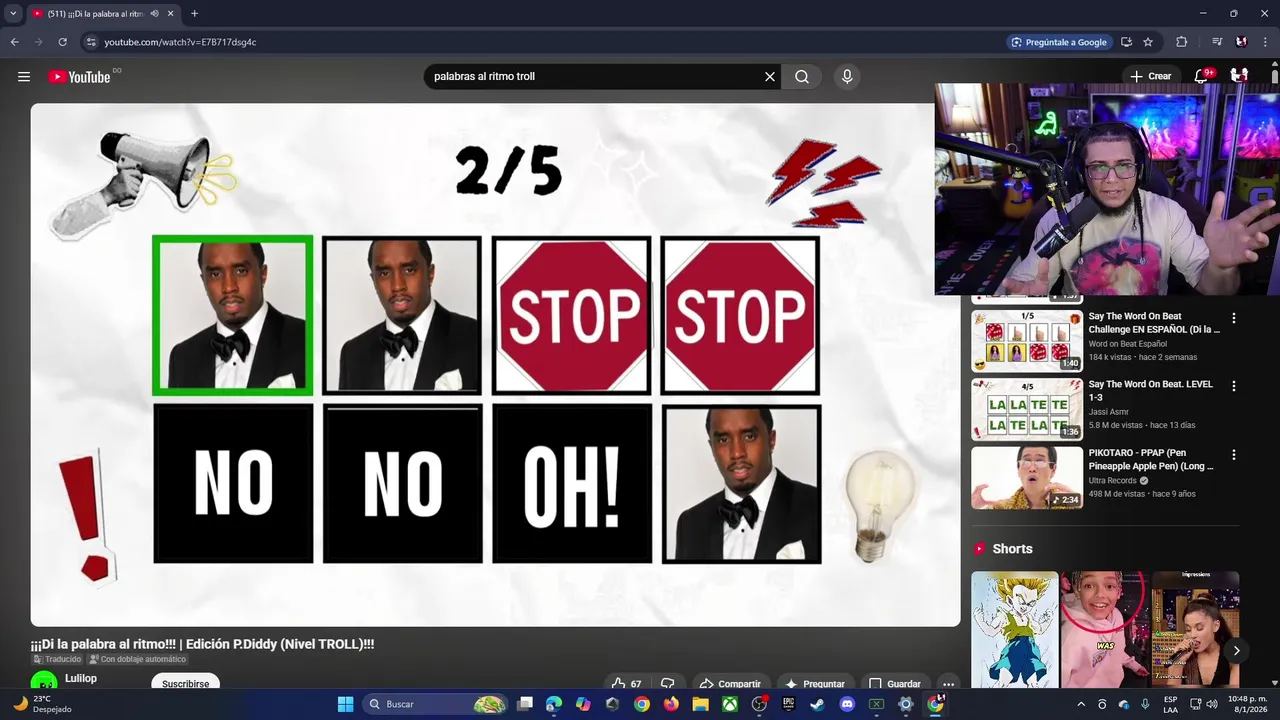The height and width of the screenshot is (720, 1280).
Task: Open the media control icon in toolbar
Action: click(1217, 42)
